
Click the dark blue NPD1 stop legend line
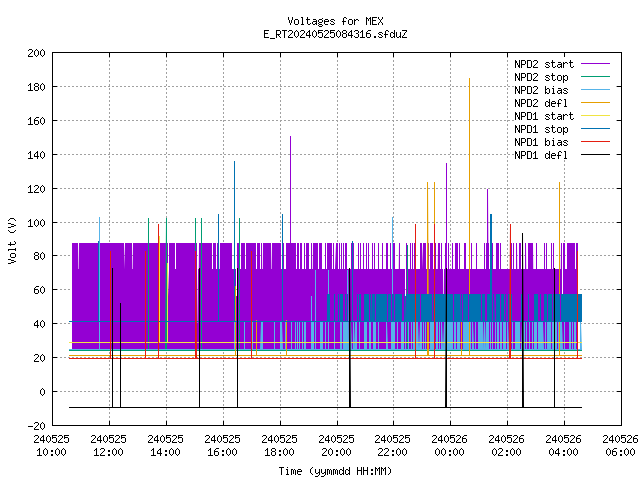point(596,129)
